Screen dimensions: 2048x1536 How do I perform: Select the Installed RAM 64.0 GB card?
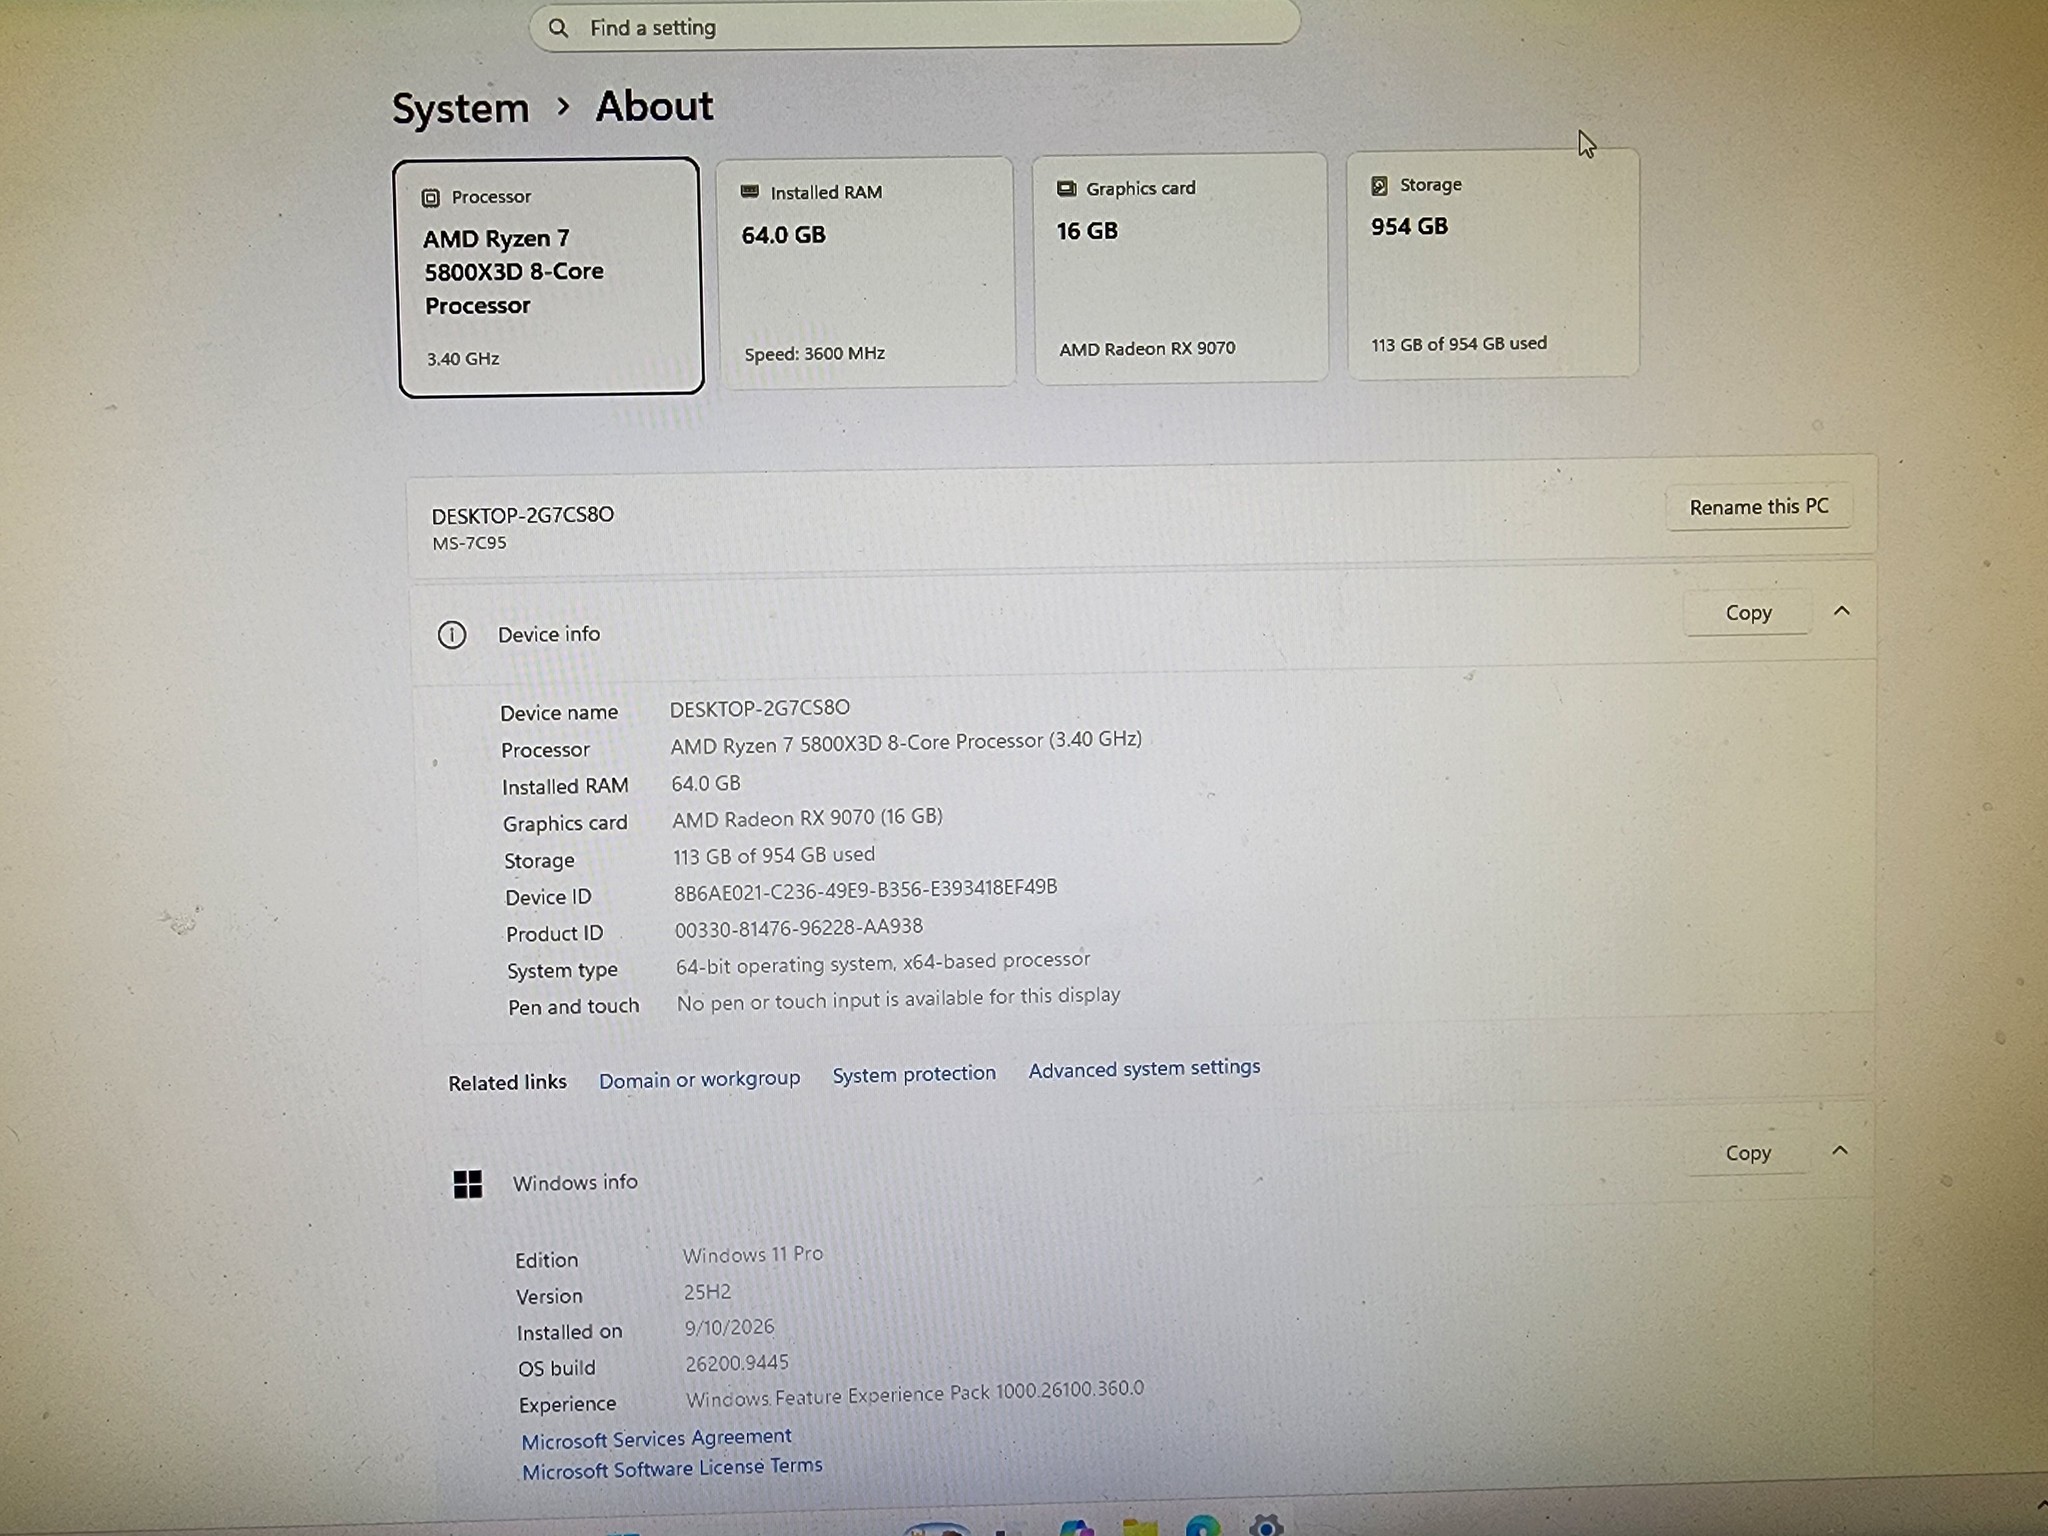(x=866, y=272)
